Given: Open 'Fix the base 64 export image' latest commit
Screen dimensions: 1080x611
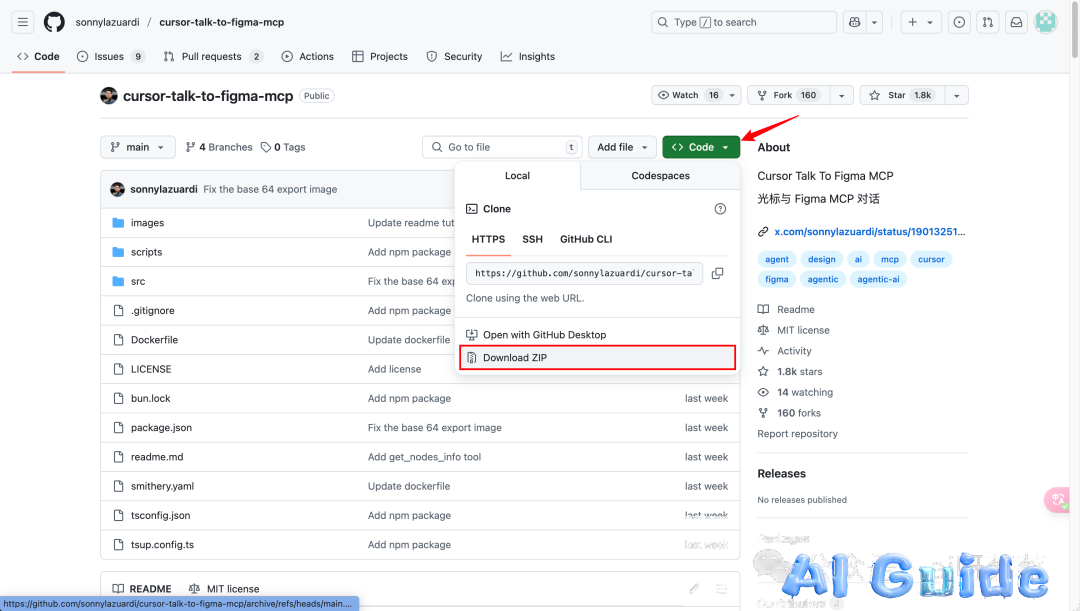Looking at the screenshot, I should click(270, 189).
